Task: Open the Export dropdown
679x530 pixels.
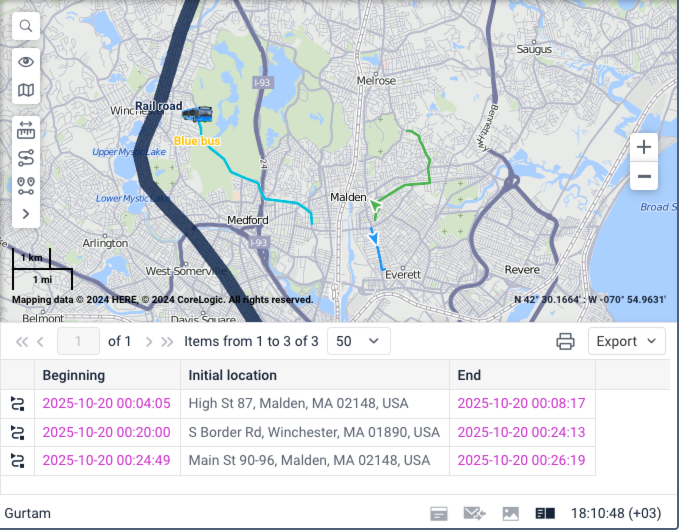Action: pos(626,341)
